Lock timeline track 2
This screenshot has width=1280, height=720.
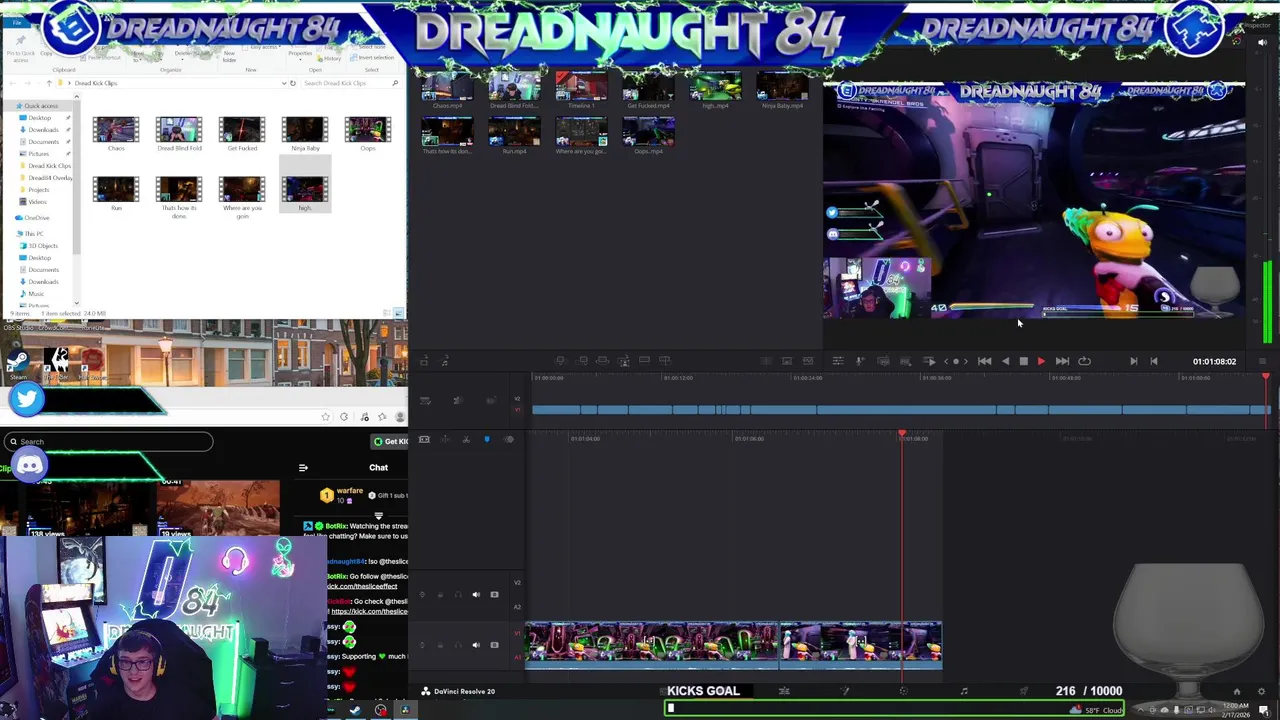click(x=440, y=595)
